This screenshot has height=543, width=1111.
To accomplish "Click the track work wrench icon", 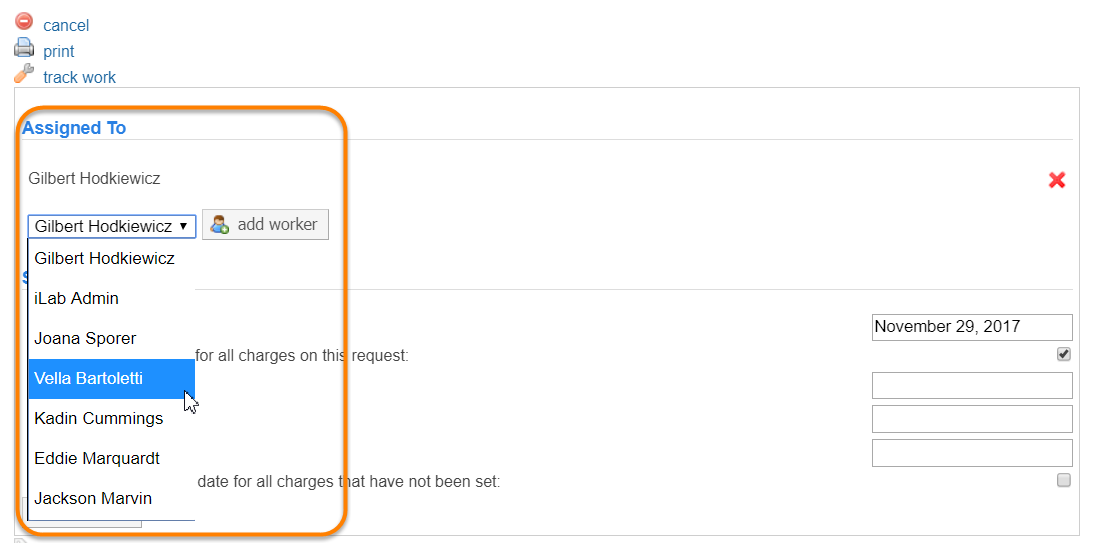I will pos(24,74).
